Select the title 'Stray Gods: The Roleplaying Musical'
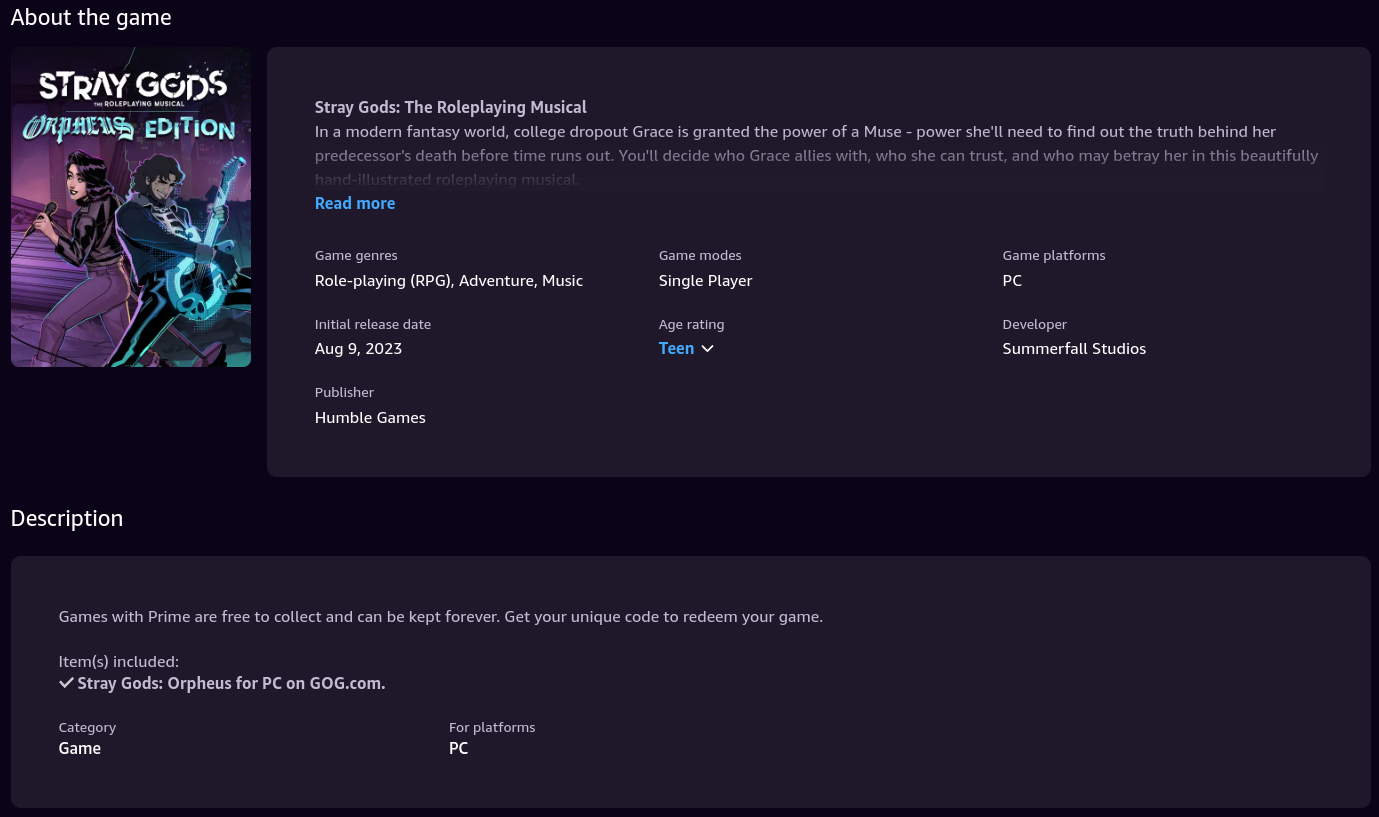1379x817 pixels. pyautogui.click(x=450, y=107)
